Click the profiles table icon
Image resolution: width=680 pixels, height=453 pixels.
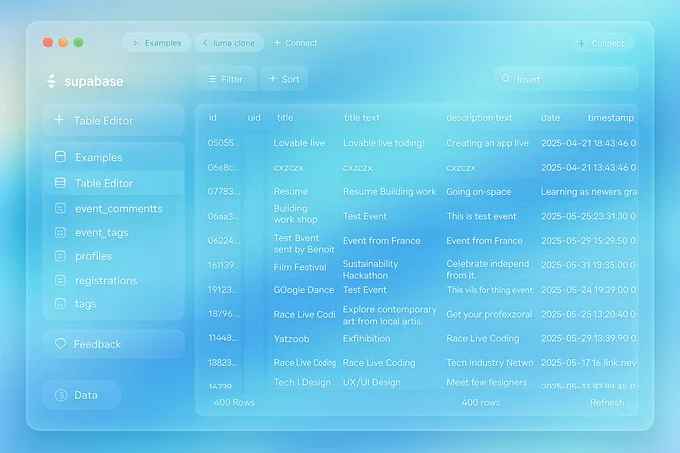(x=60, y=256)
